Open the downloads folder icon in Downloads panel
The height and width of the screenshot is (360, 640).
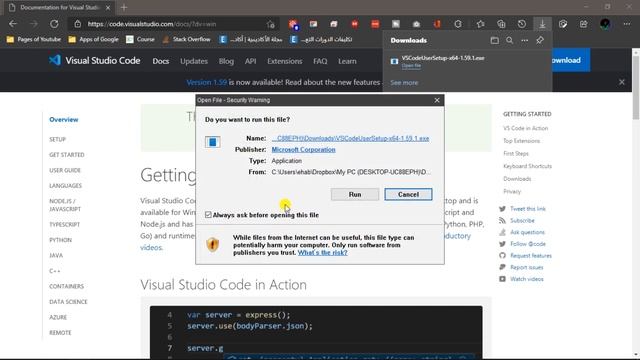[494, 40]
